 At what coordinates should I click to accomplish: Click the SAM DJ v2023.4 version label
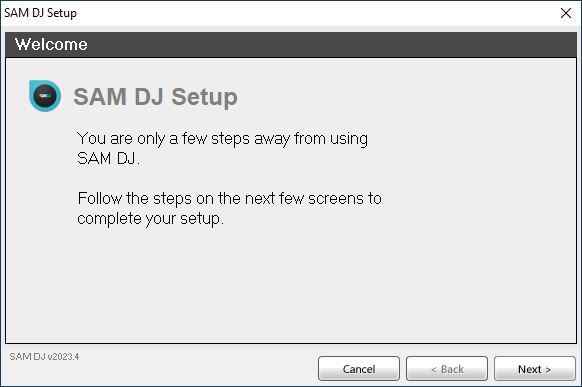pyautogui.click(x=44, y=357)
